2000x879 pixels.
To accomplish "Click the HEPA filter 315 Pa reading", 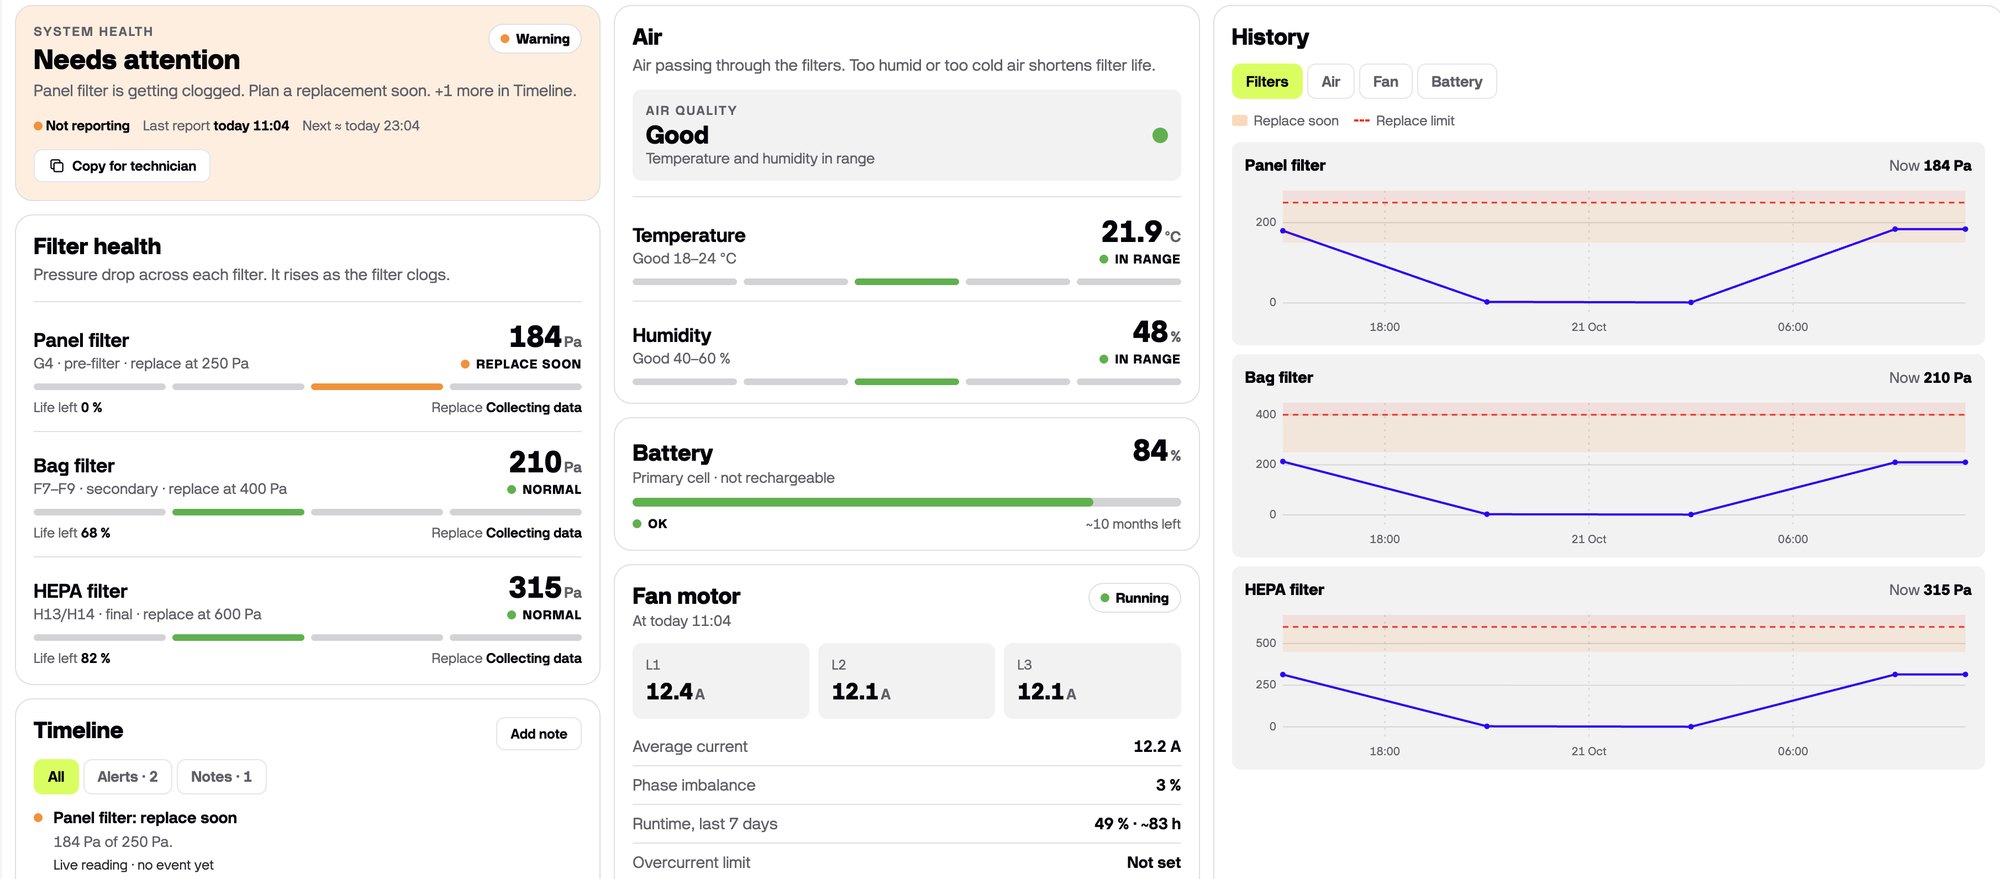I will click(x=545, y=587).
